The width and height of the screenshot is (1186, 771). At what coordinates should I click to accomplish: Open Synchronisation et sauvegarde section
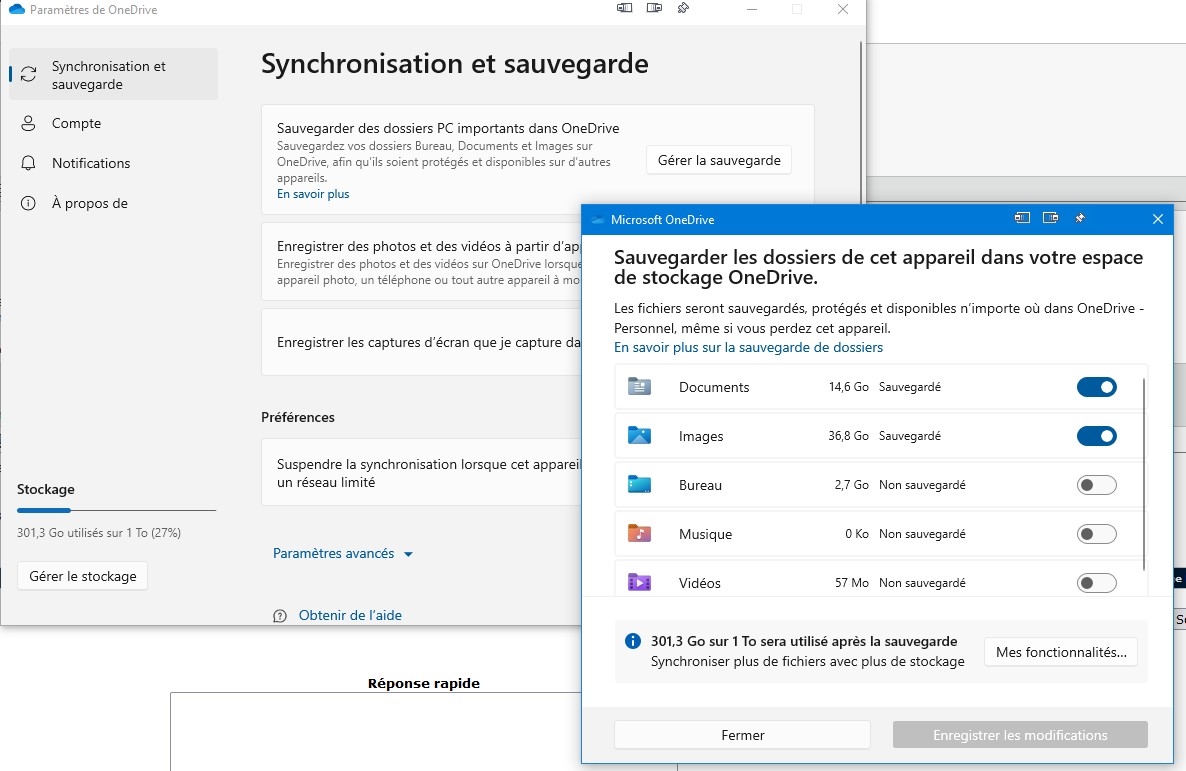pos(113,74)
